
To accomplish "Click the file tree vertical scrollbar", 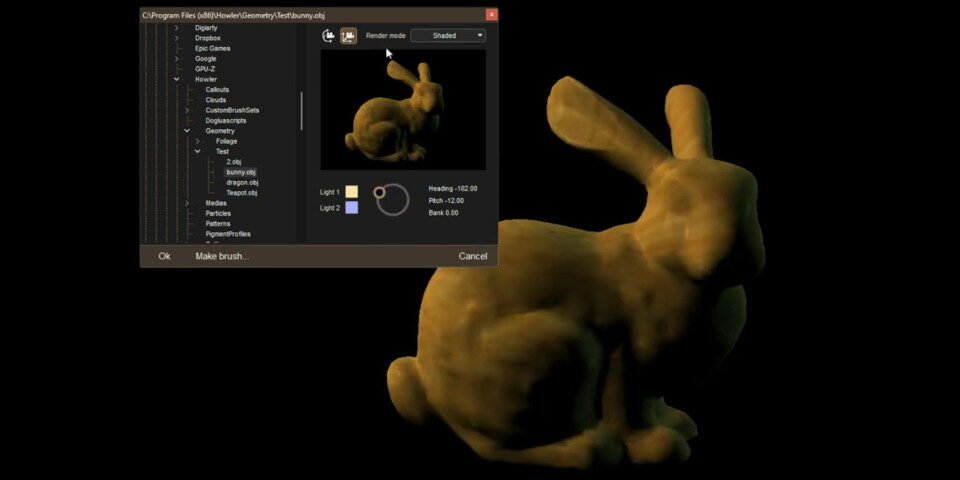I will click(301, 110).
